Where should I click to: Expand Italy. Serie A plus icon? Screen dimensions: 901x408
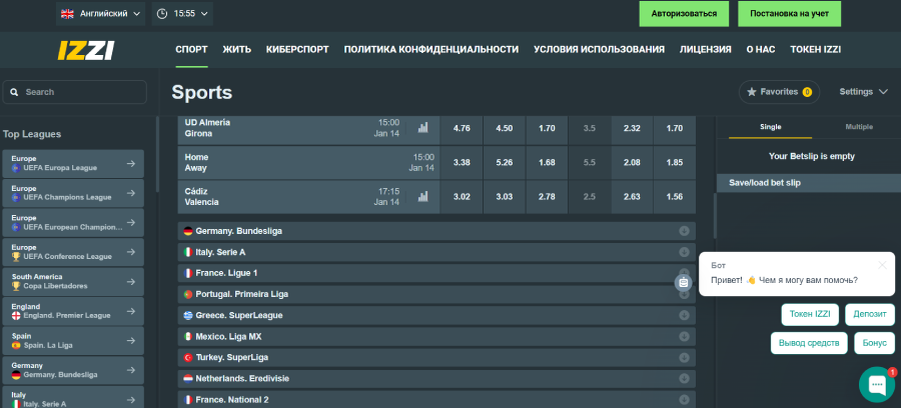pyautogui.click(x=684, y=252)
